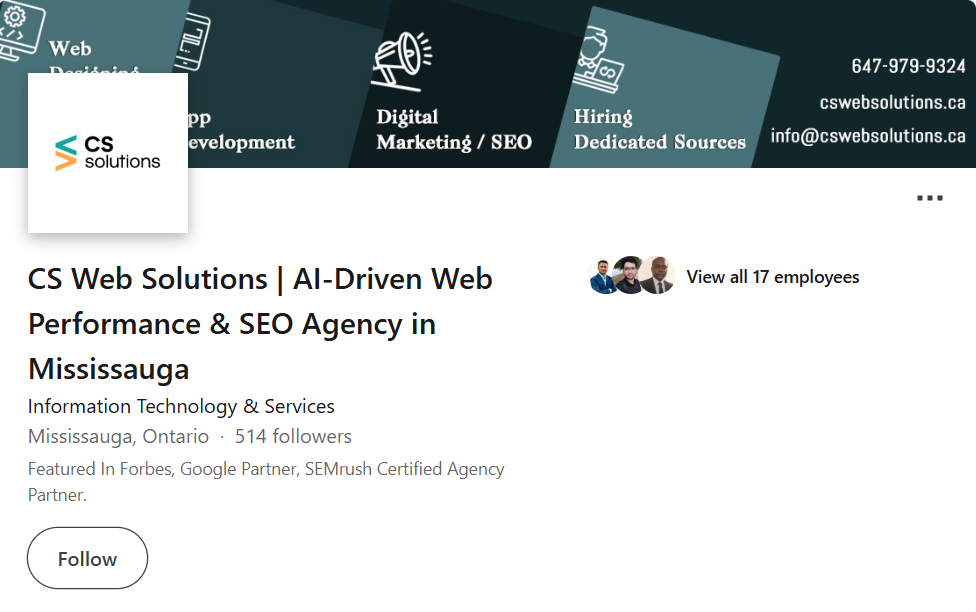Viewport: 976px width, 612px height.
Task: Click the mobile app development phone icon
Action: [x=192, y=41]
